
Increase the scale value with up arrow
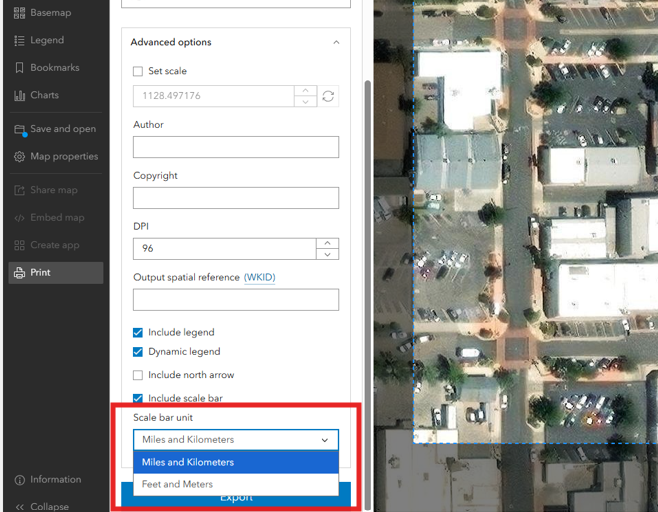tap(306, 91)
